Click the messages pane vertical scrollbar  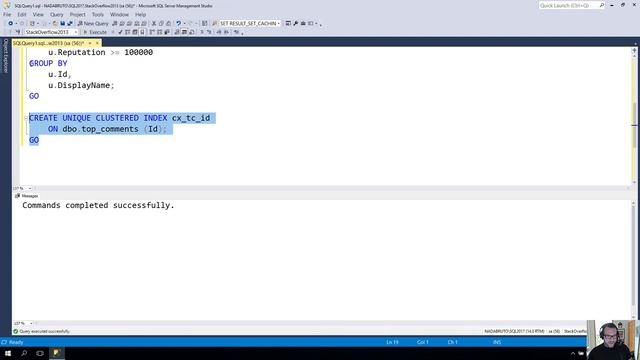coord(634,259)
